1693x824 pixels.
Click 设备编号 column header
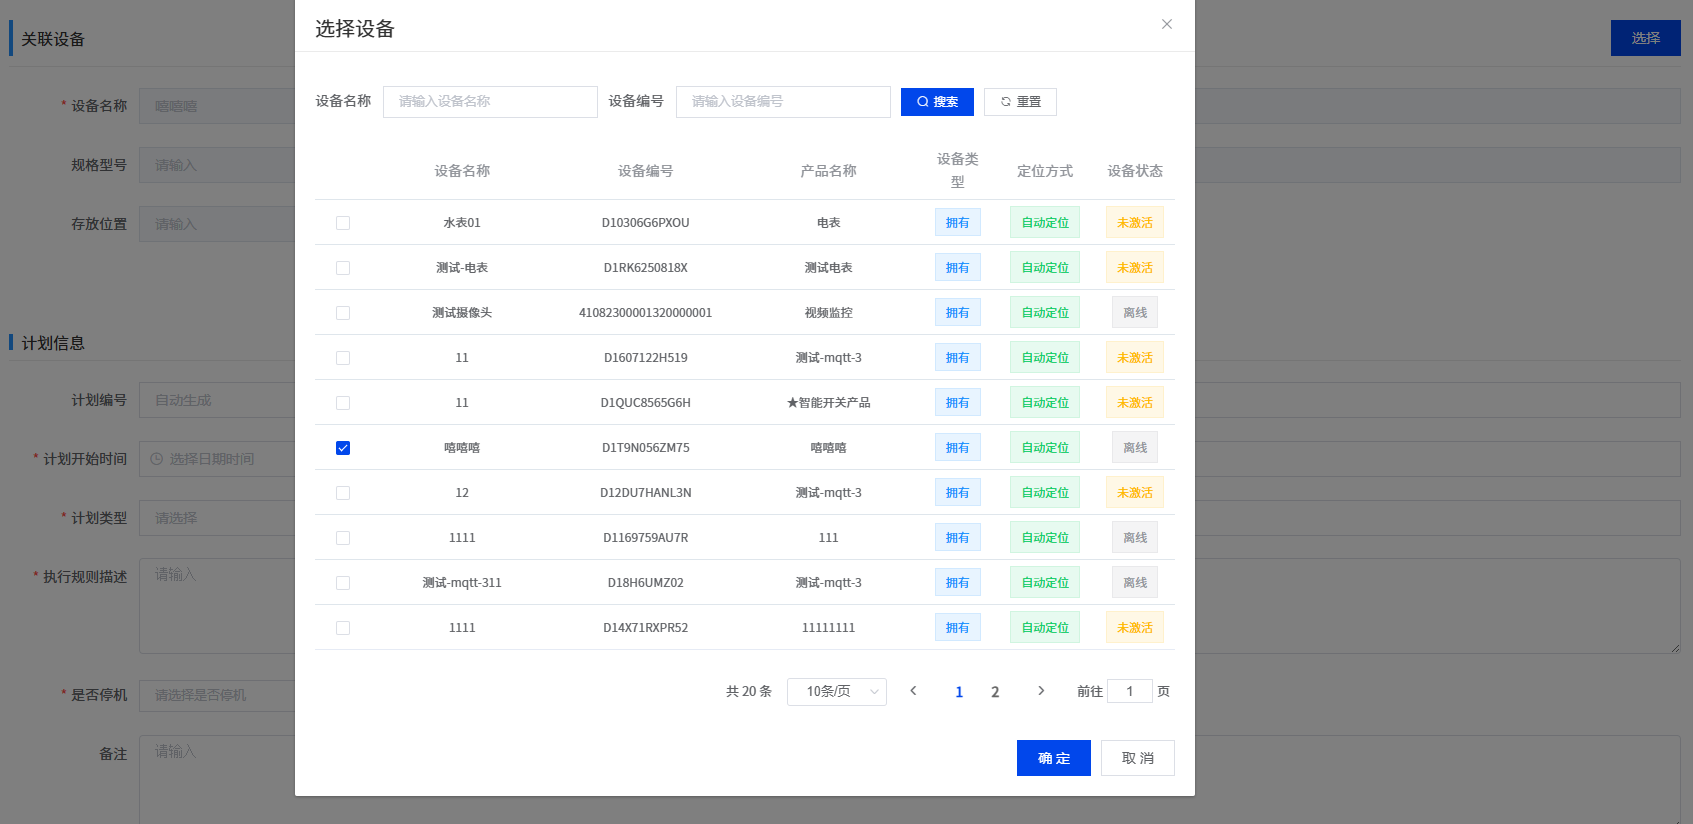pos(646,171)
